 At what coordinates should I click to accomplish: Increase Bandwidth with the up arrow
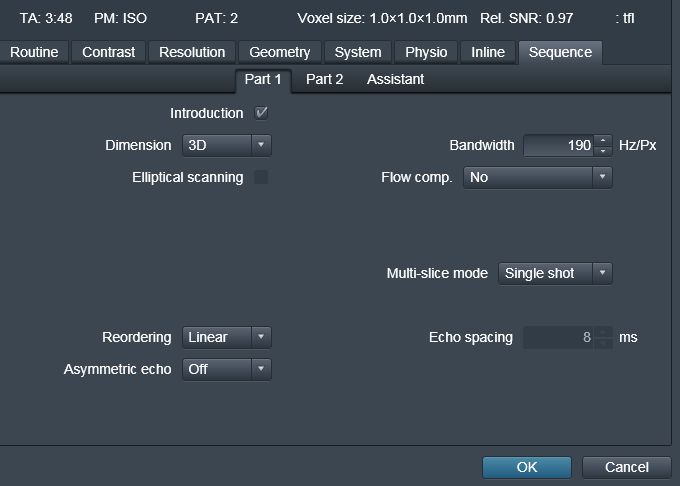pyautogui.click(x=603, y=140)
